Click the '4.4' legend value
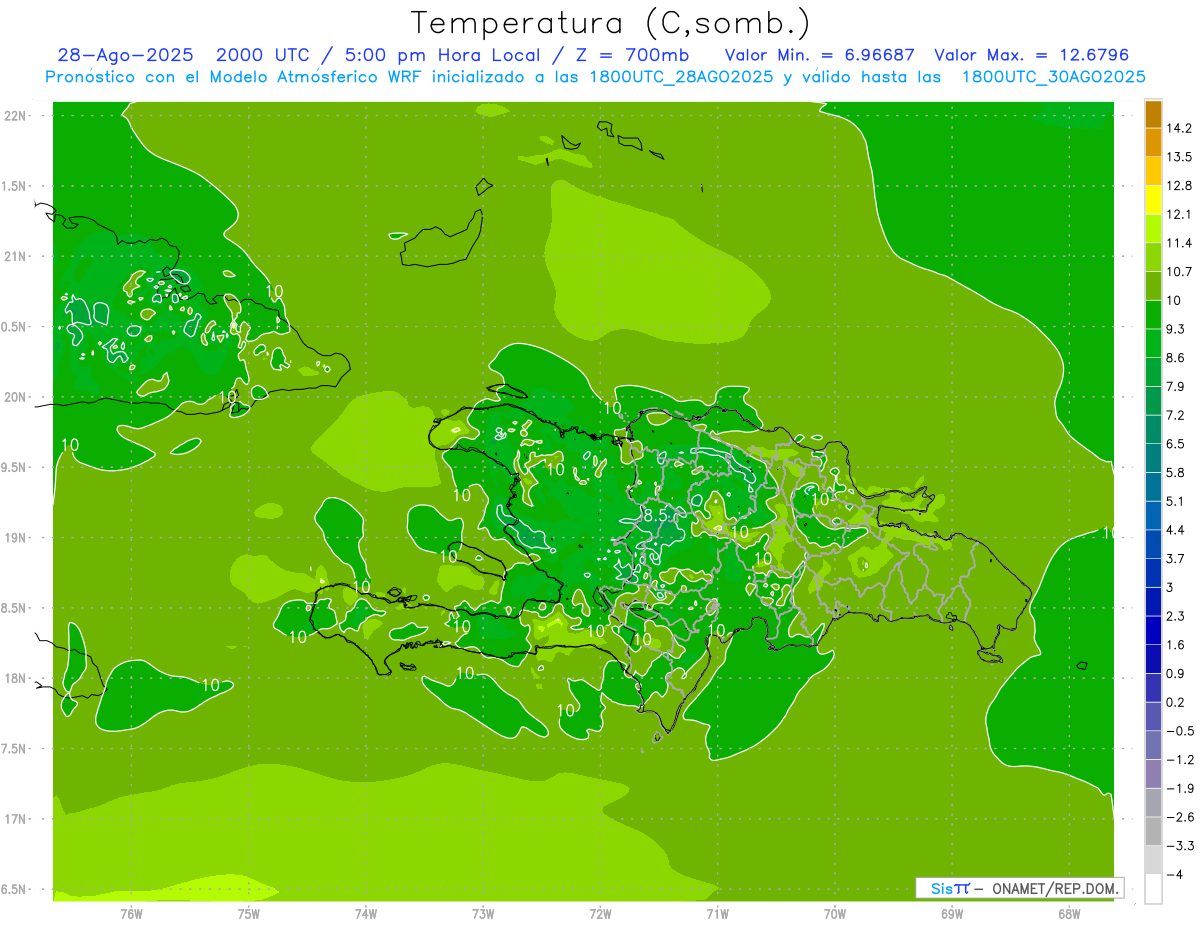Viewport: 1200px width, 927px height. 1176,530
